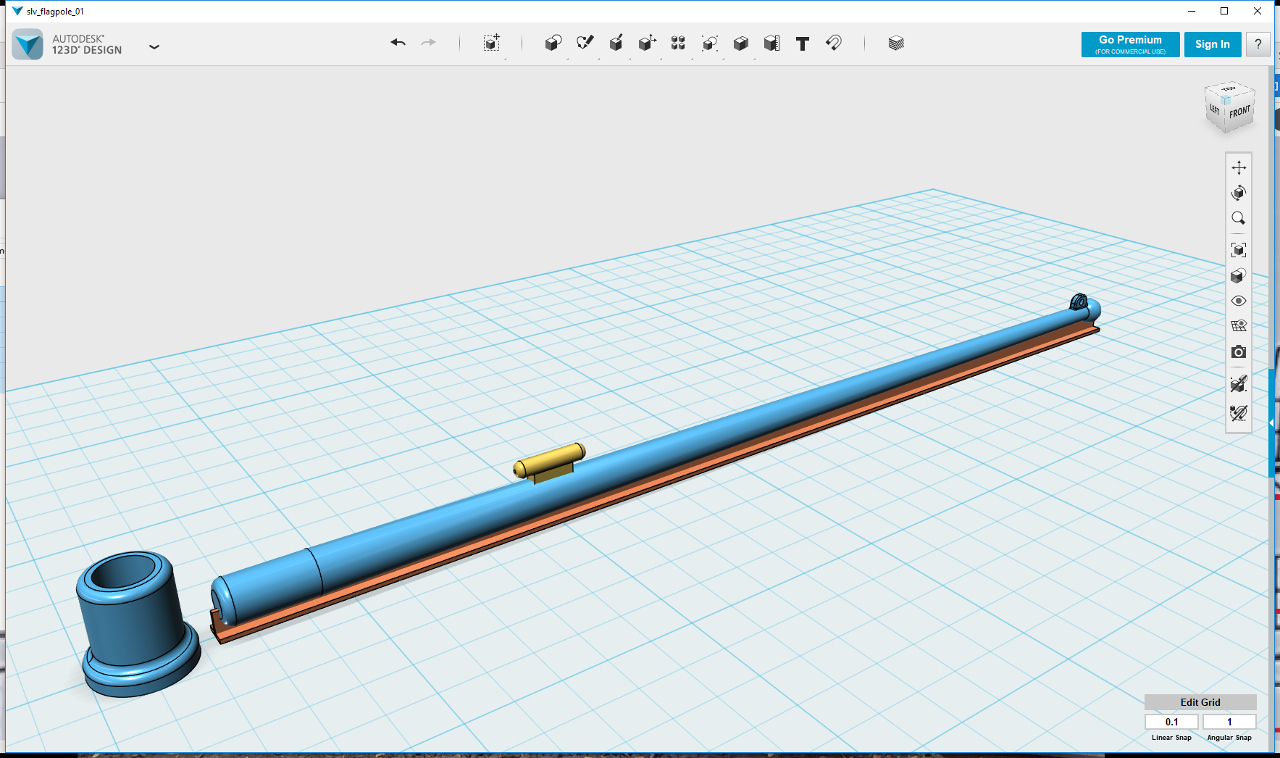
Task: Open the help question mark button
Action: pos(1258,44)
